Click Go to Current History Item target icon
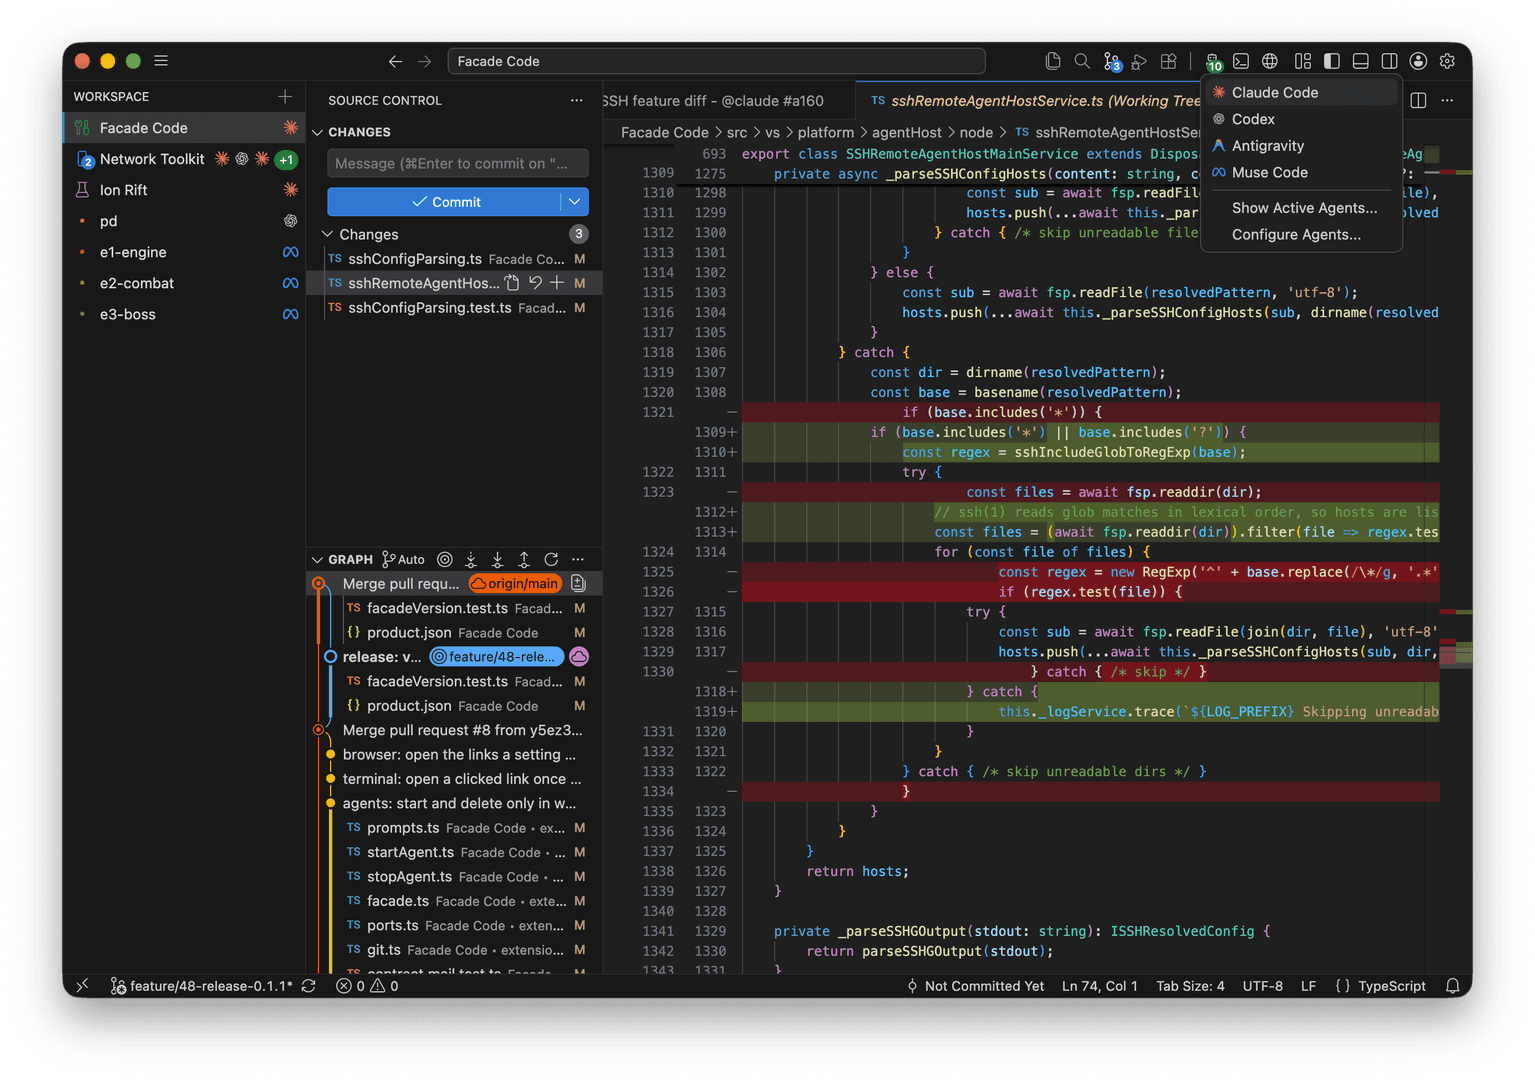Screen dimensions: 1535x1080 [x=445, y=560]
